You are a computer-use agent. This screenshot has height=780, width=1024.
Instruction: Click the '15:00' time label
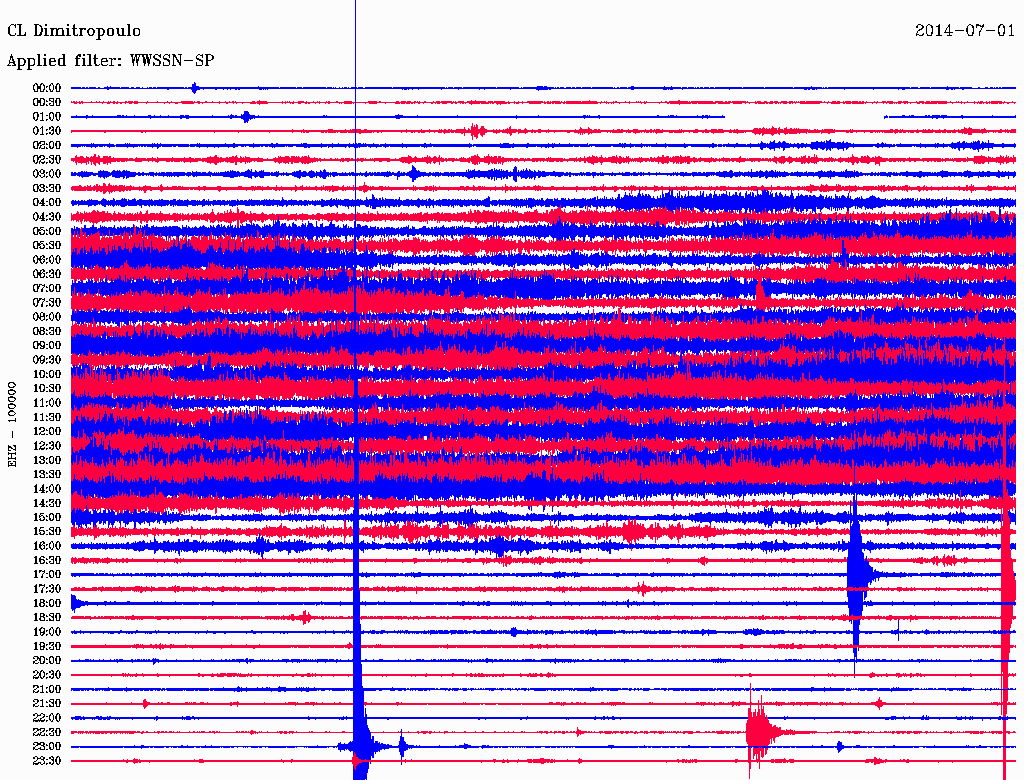[47, 517]
